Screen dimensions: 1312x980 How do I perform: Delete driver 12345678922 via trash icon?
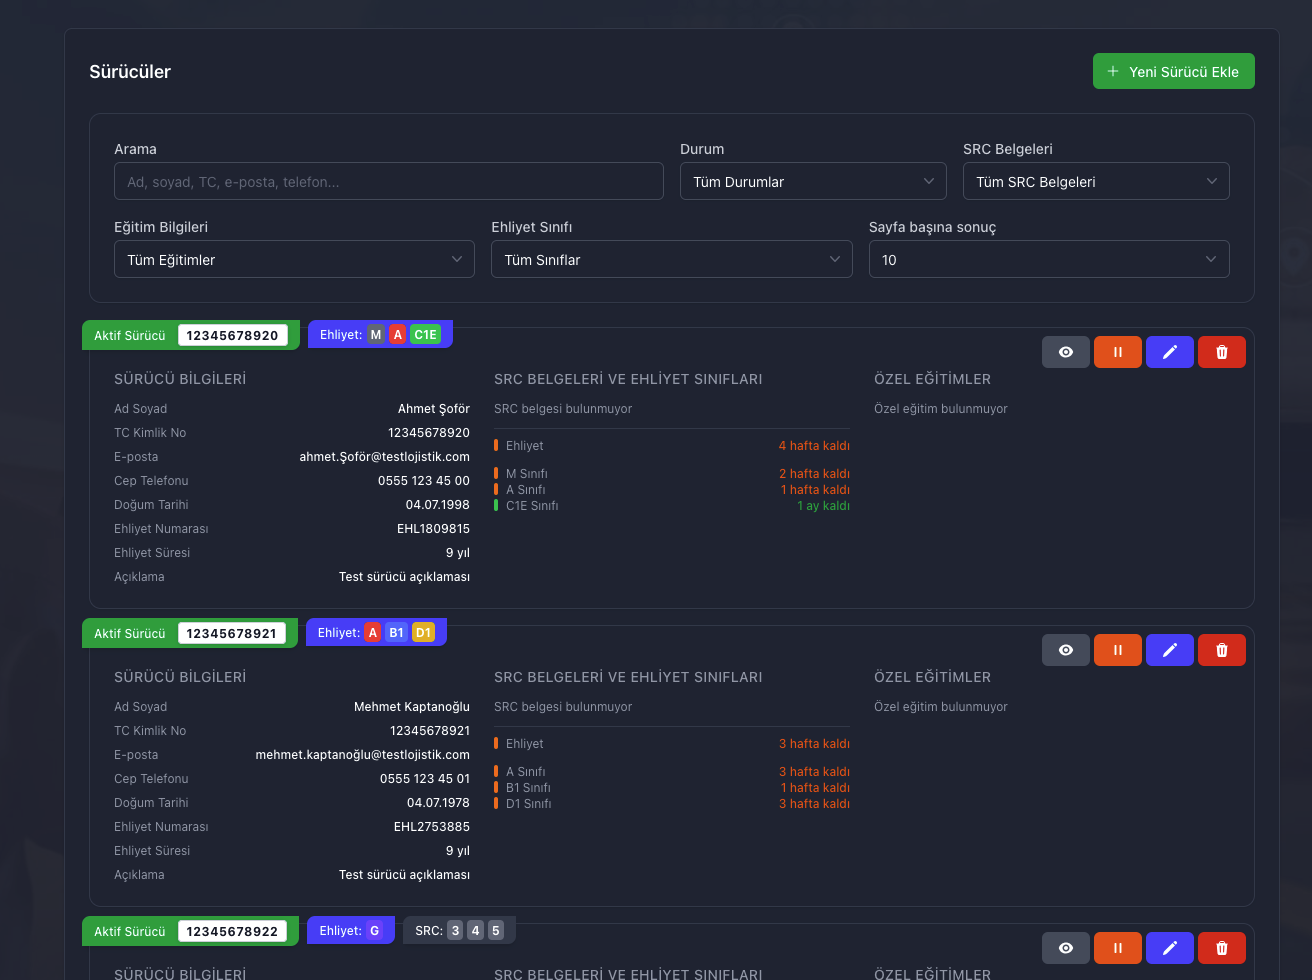pyautogui.click(x=1221, y=948)
